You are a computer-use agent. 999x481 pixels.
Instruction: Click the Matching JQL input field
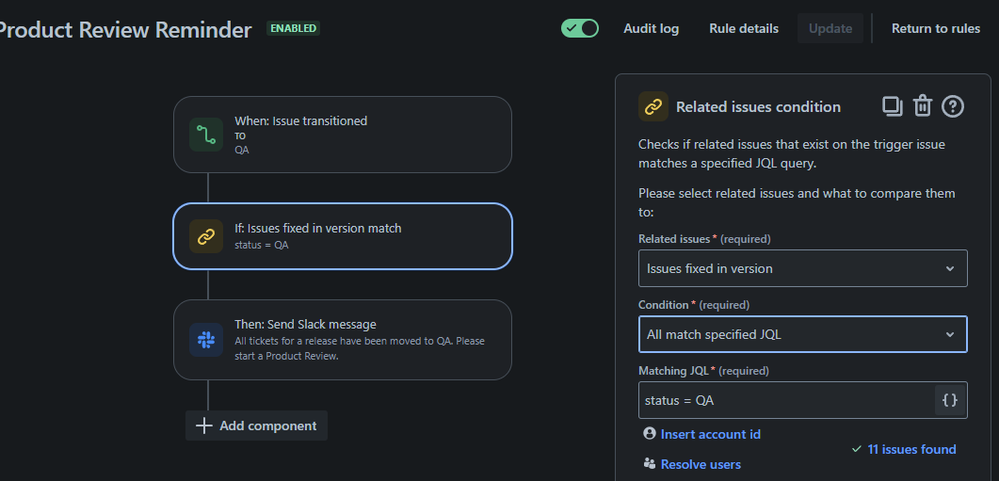tap(785, 400)
